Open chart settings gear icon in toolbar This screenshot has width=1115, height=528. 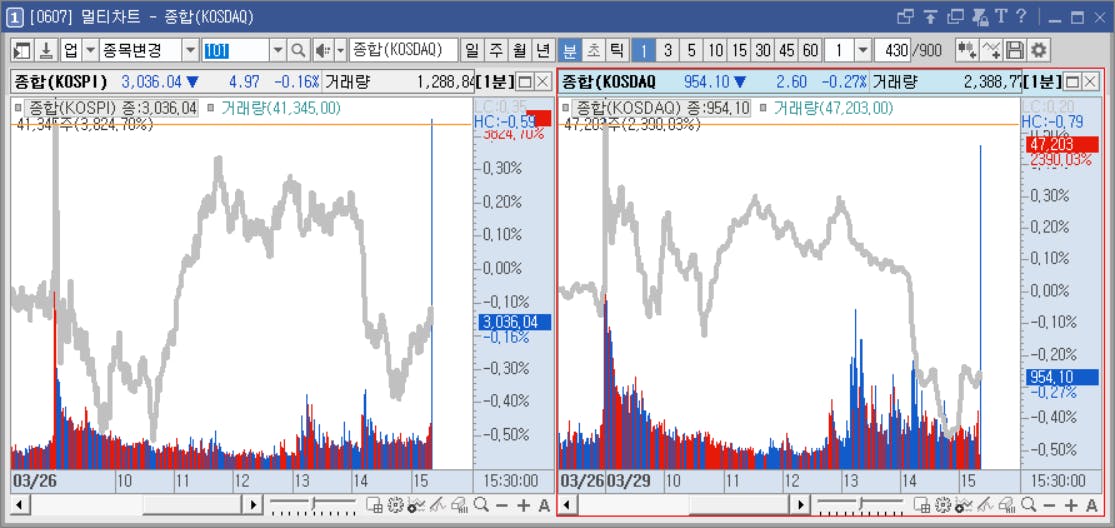click(x=1039, y=50)
